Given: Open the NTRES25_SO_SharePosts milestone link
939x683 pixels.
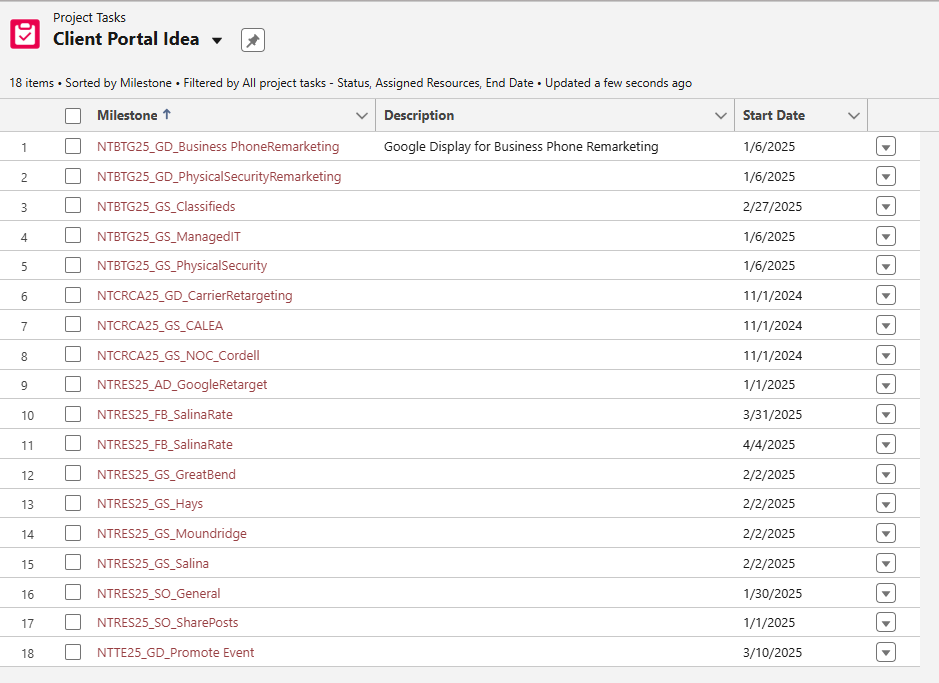Looking at the screenshot, I should (168, 623).
